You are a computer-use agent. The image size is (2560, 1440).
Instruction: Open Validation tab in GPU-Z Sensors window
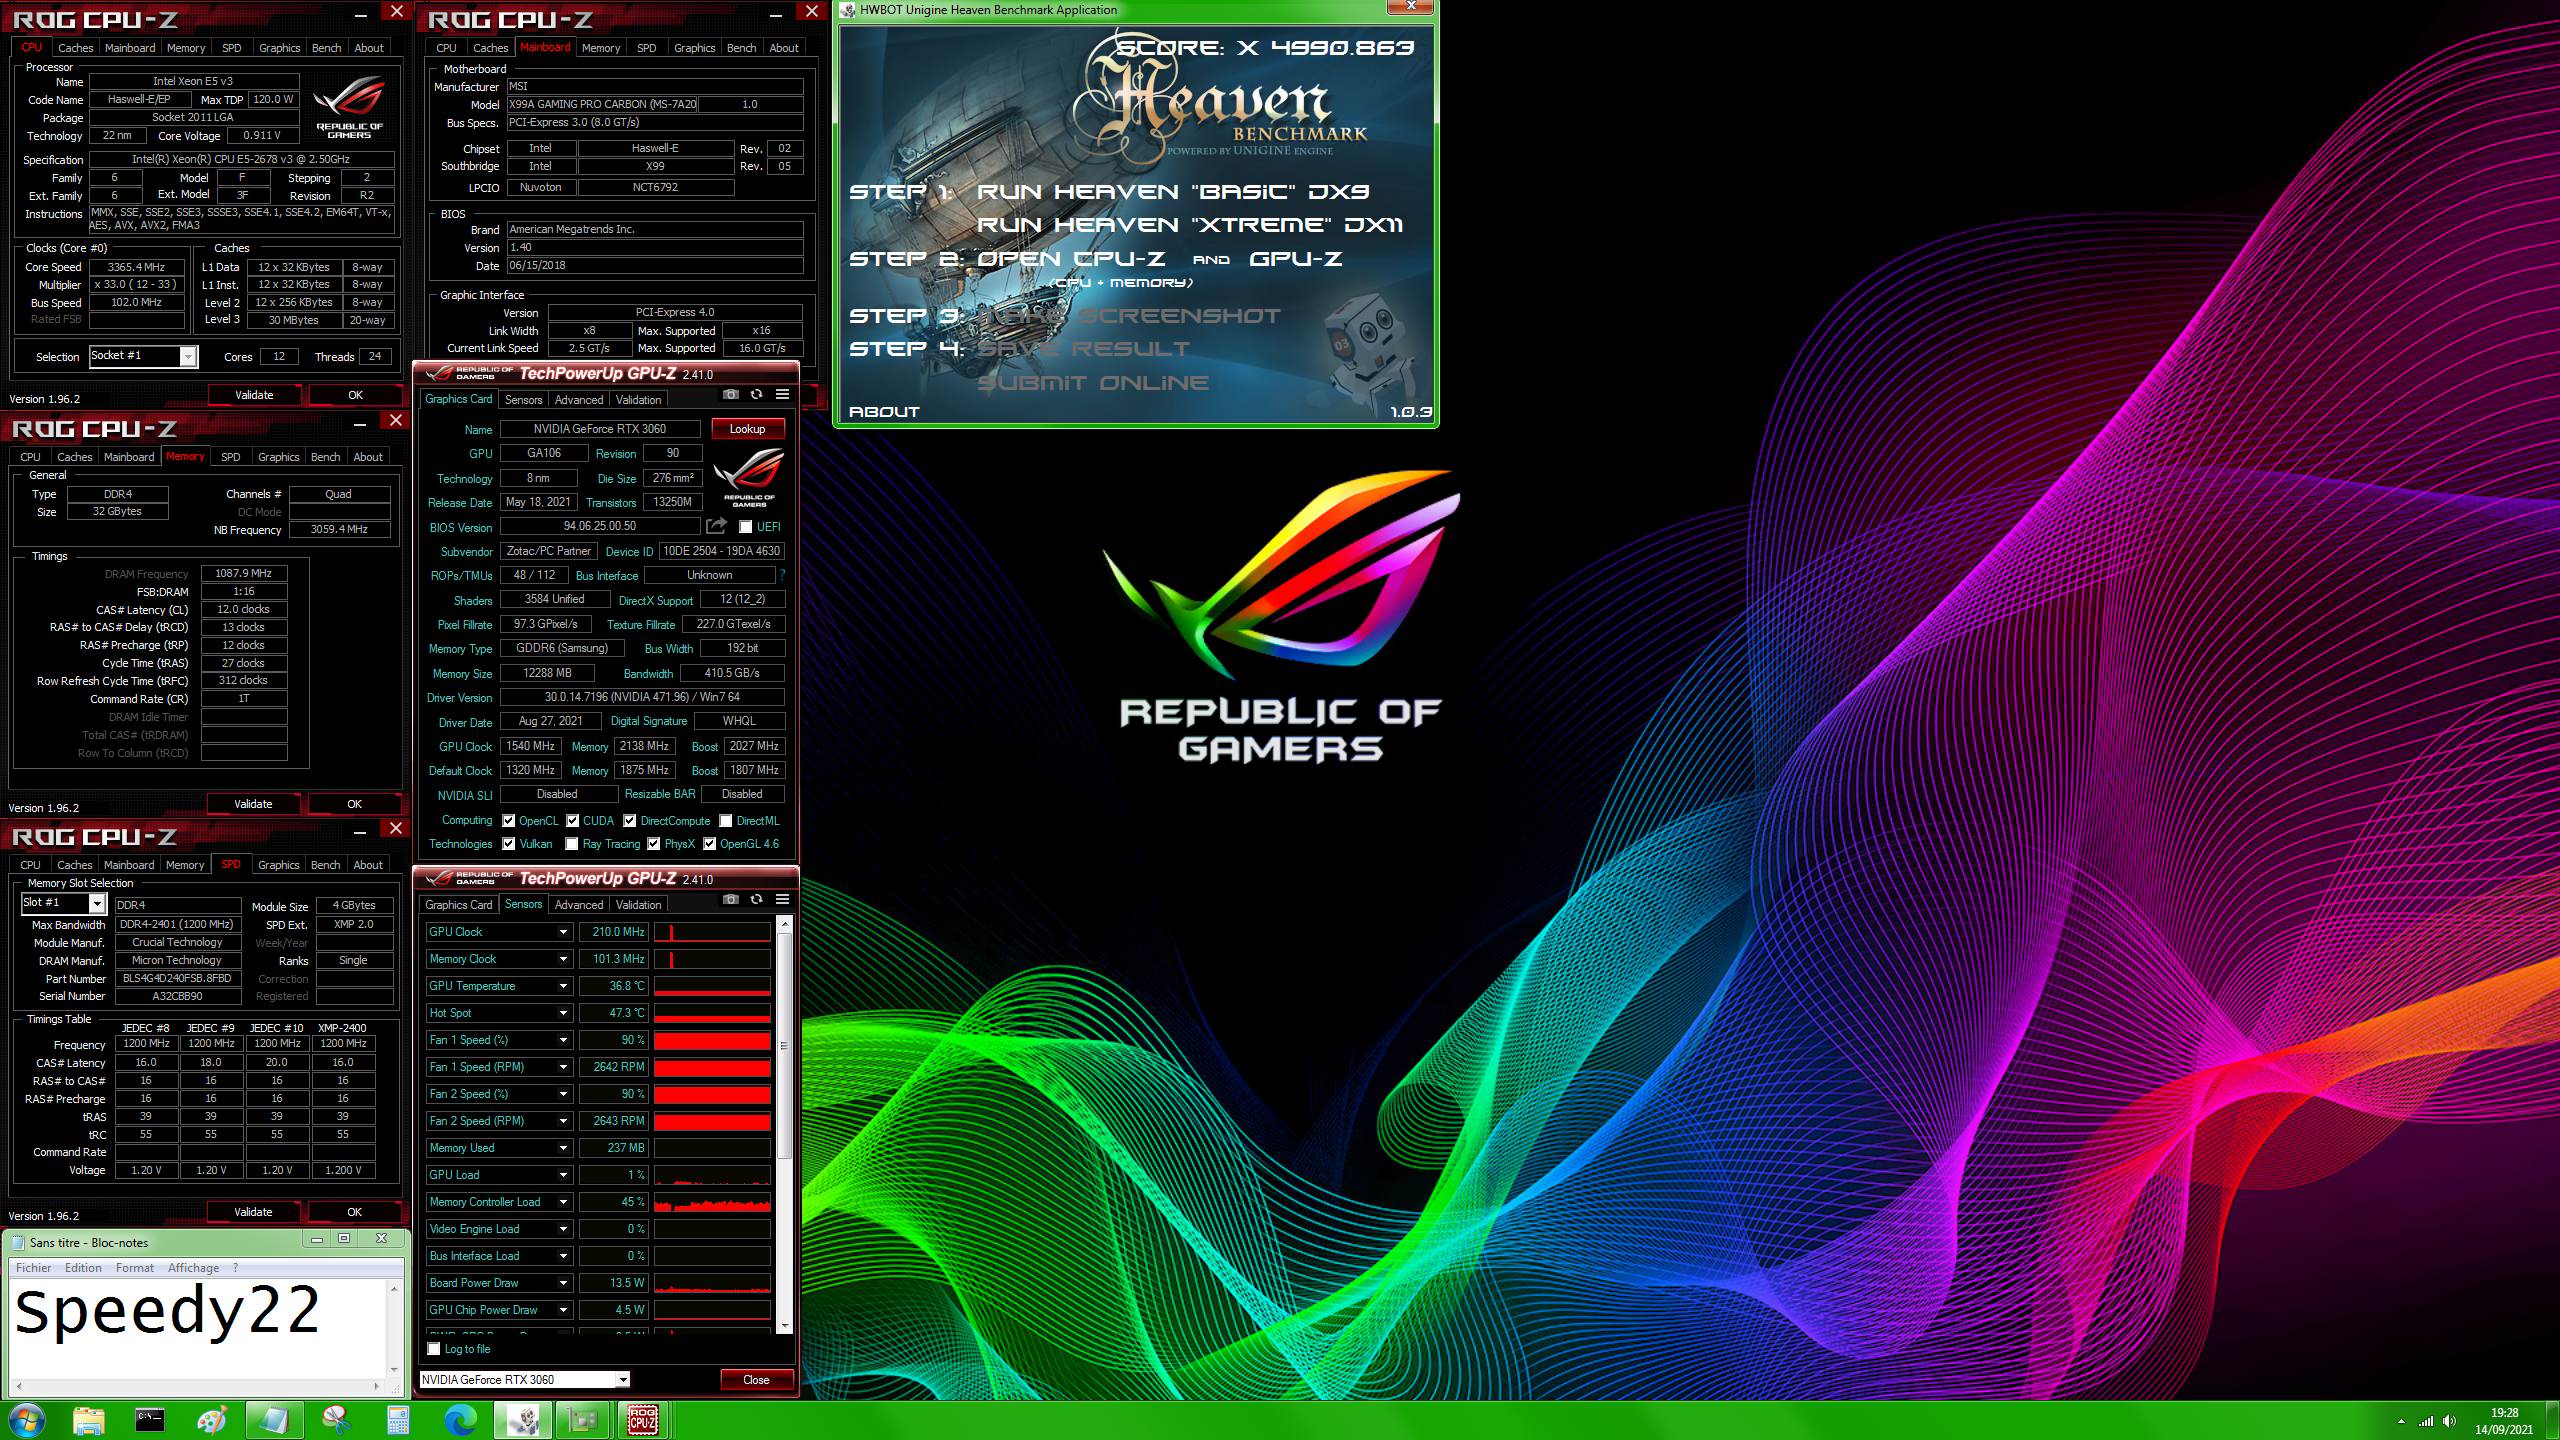638,905
